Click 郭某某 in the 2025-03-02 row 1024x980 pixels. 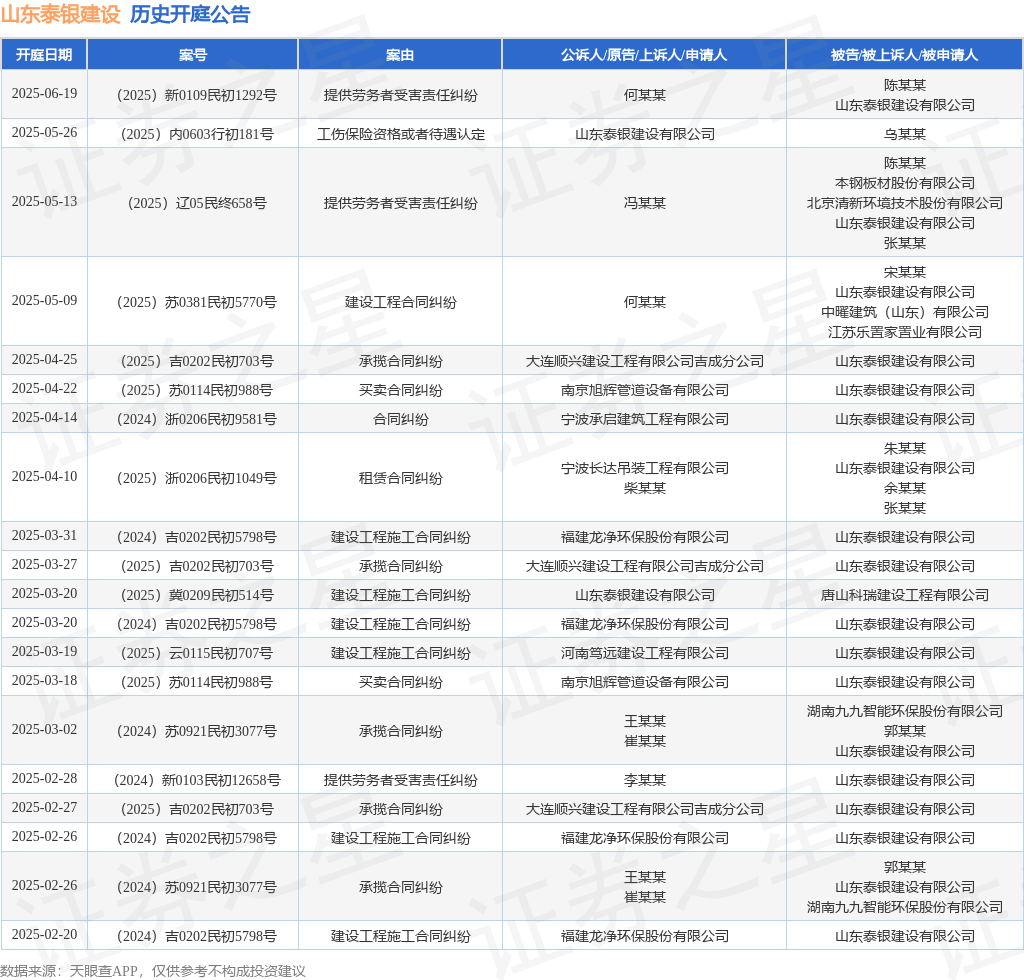tap(904, 731)
